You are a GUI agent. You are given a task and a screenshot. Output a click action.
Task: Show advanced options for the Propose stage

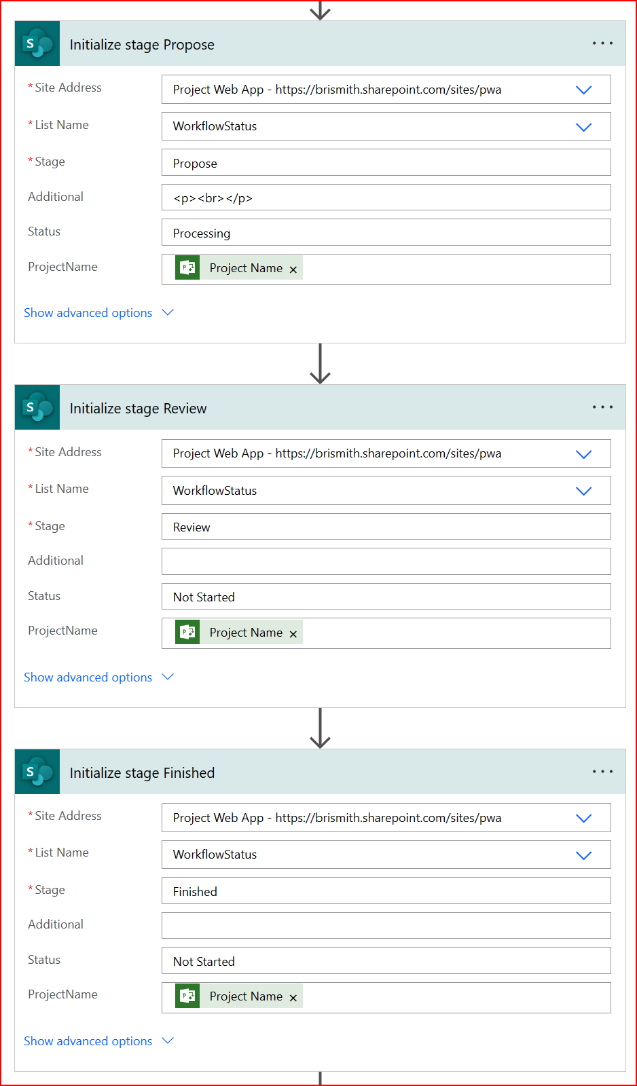point(98,313)
